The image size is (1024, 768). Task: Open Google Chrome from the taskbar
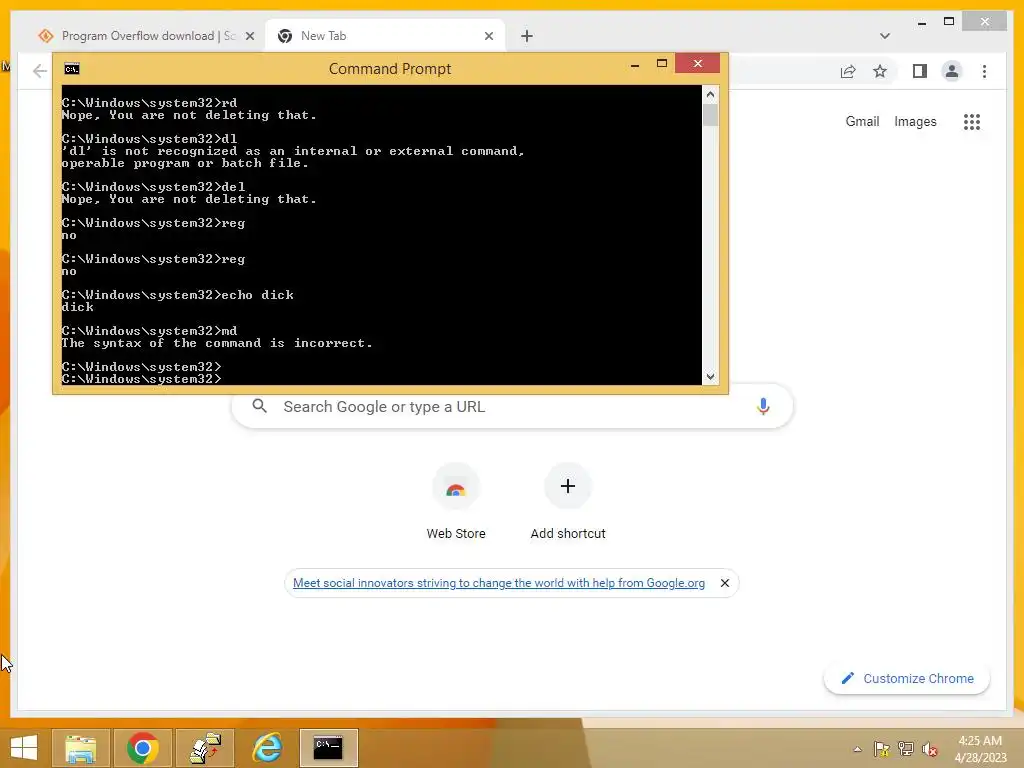coord(142,748)
